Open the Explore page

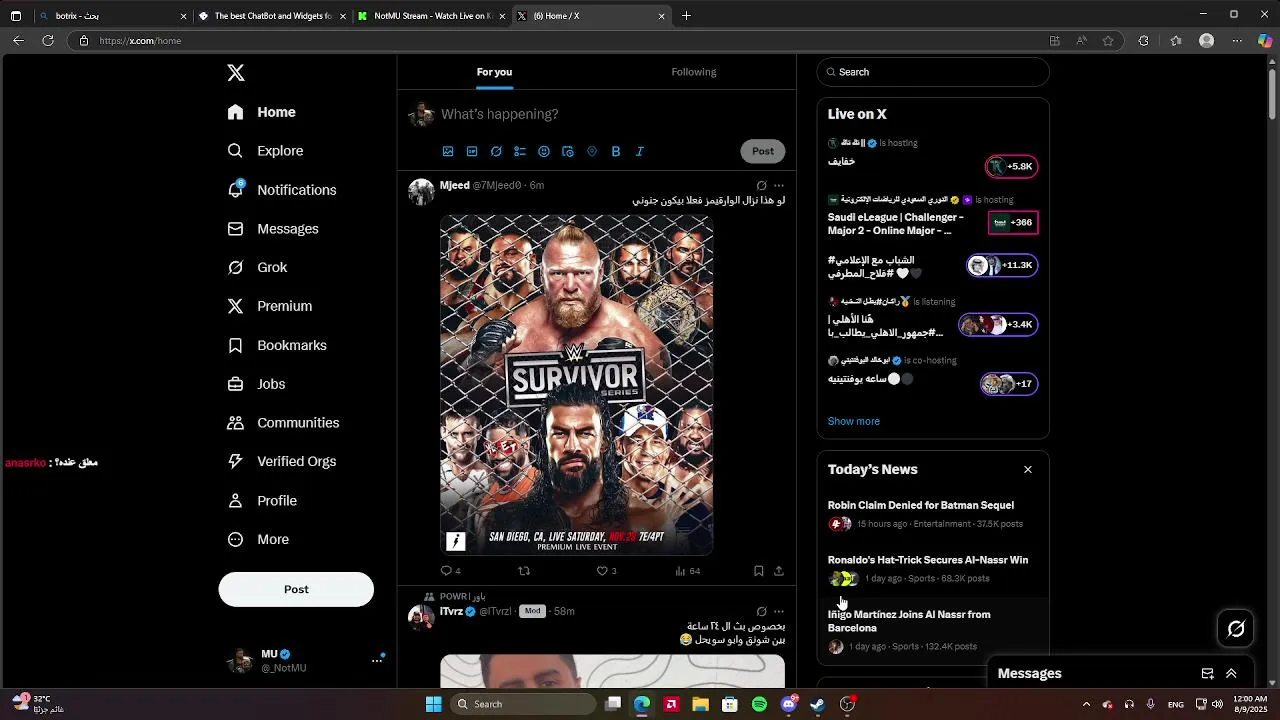[265, 151]
